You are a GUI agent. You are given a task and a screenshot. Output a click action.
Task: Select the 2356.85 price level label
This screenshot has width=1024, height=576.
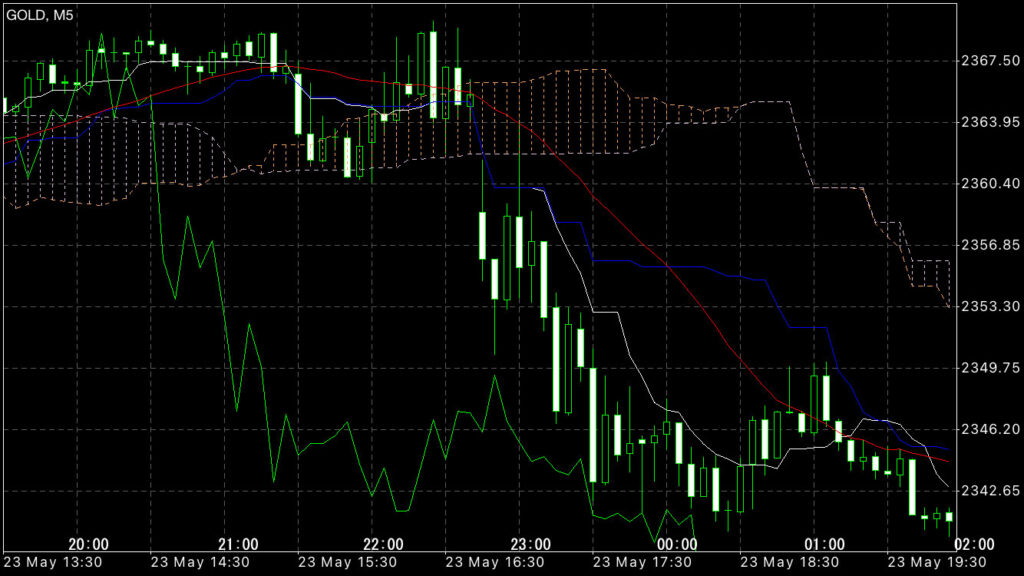click(x=991, y=245)
